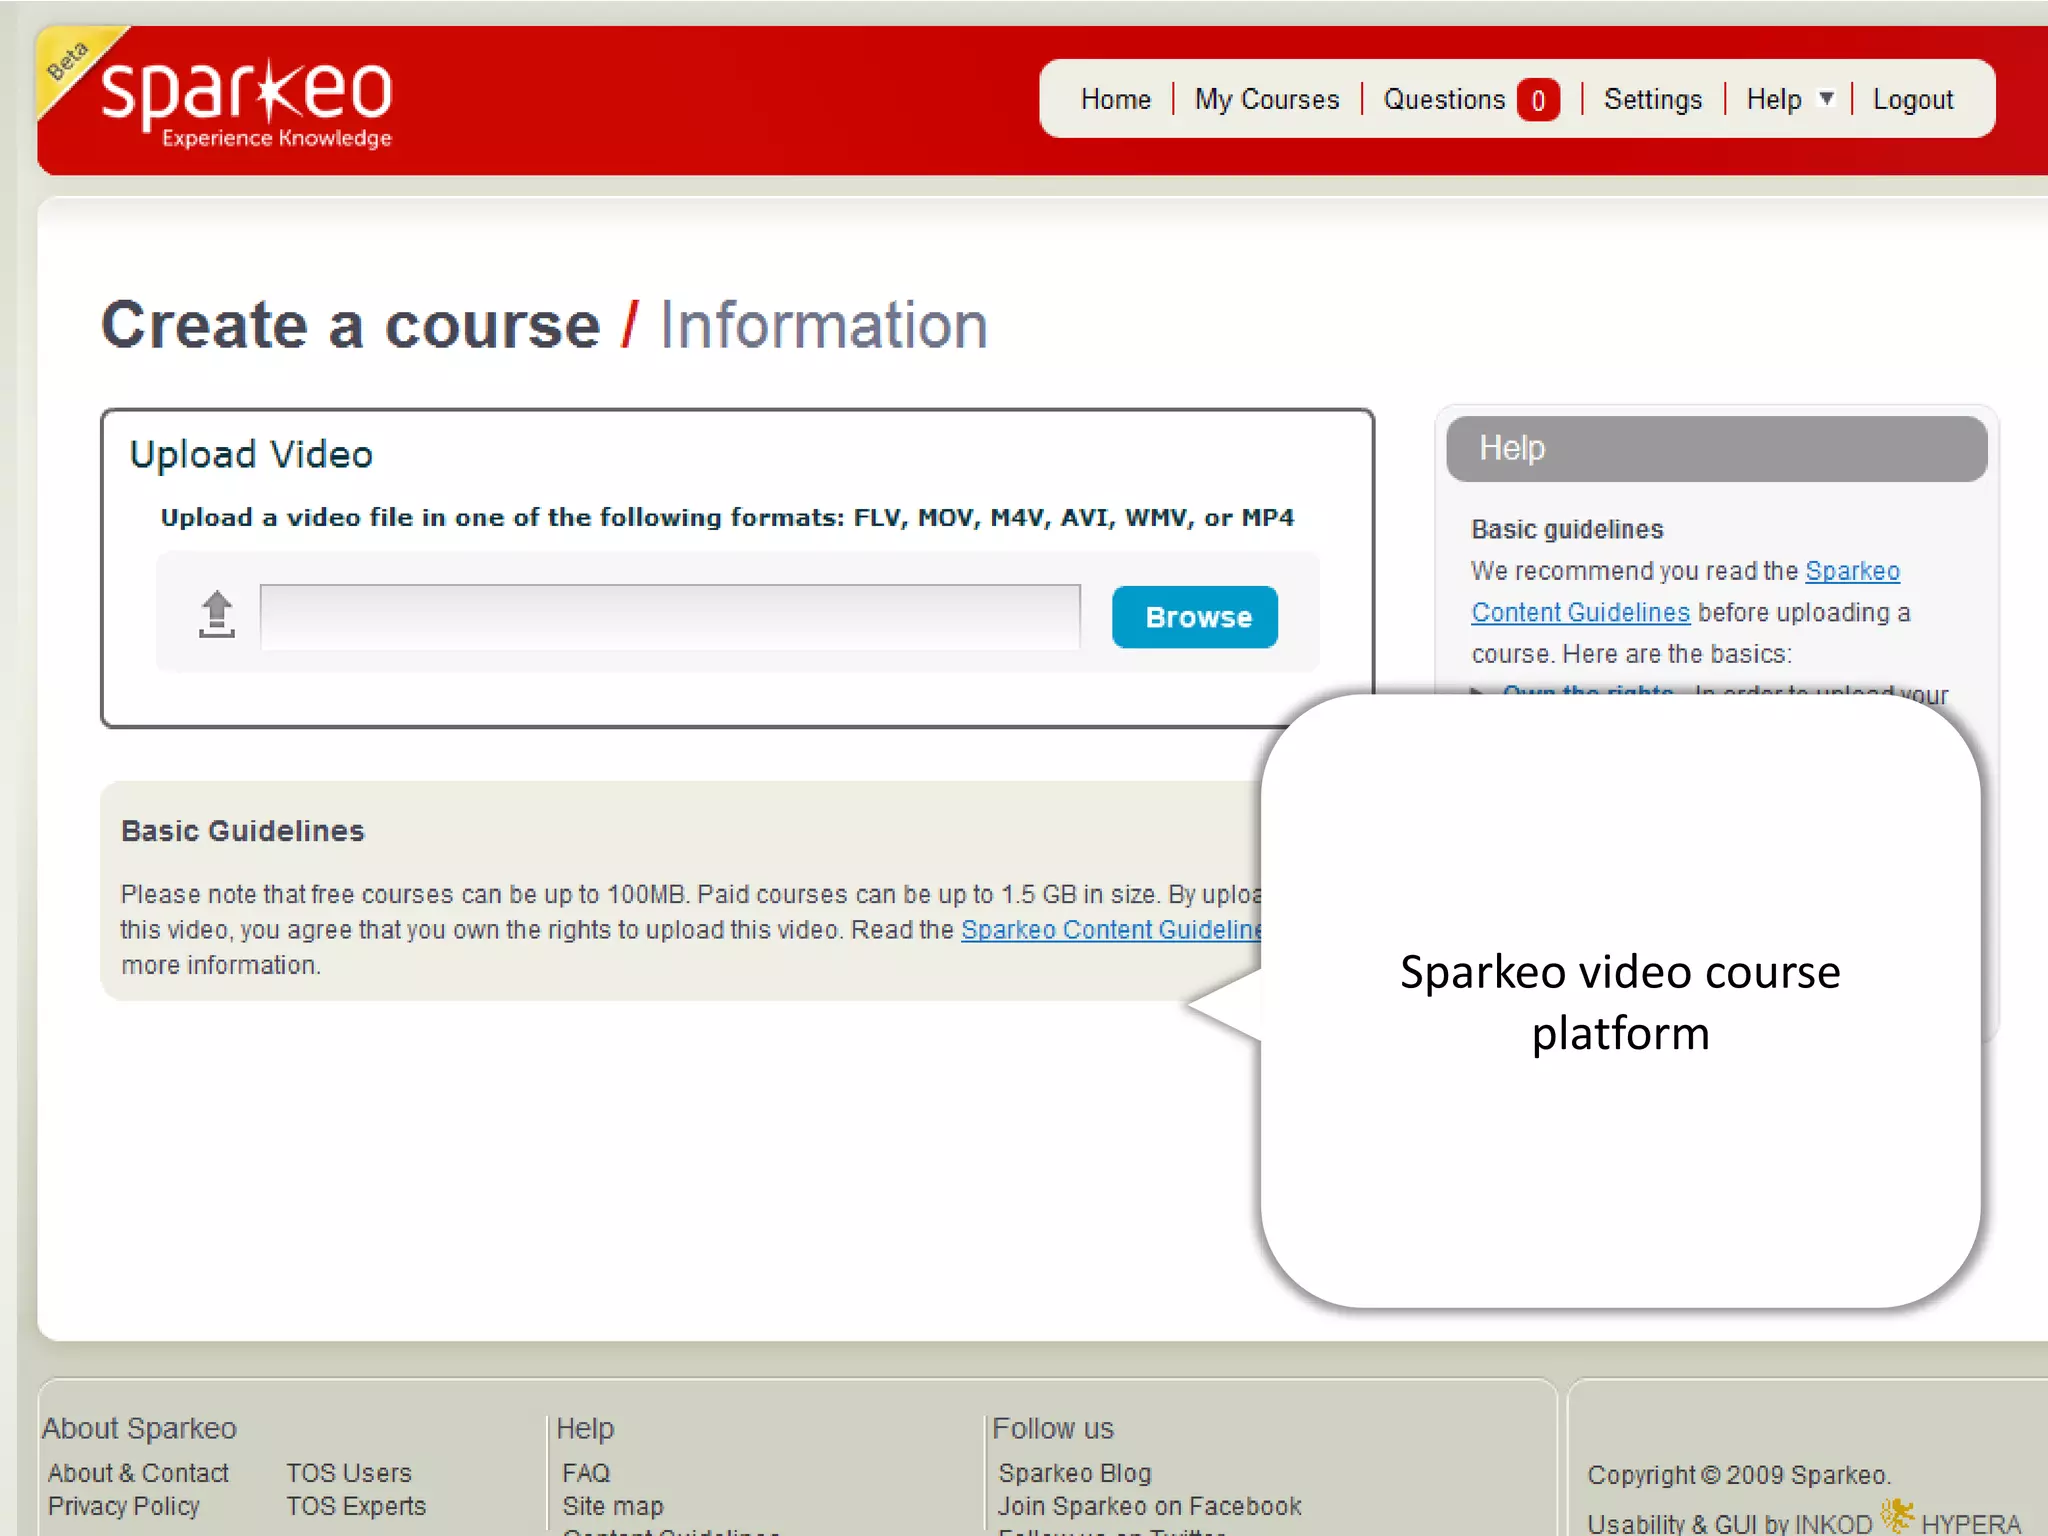The image size is (2048, 1536).
Task: Expand the Help dropdown arrow
Action: click(1826, 98)
